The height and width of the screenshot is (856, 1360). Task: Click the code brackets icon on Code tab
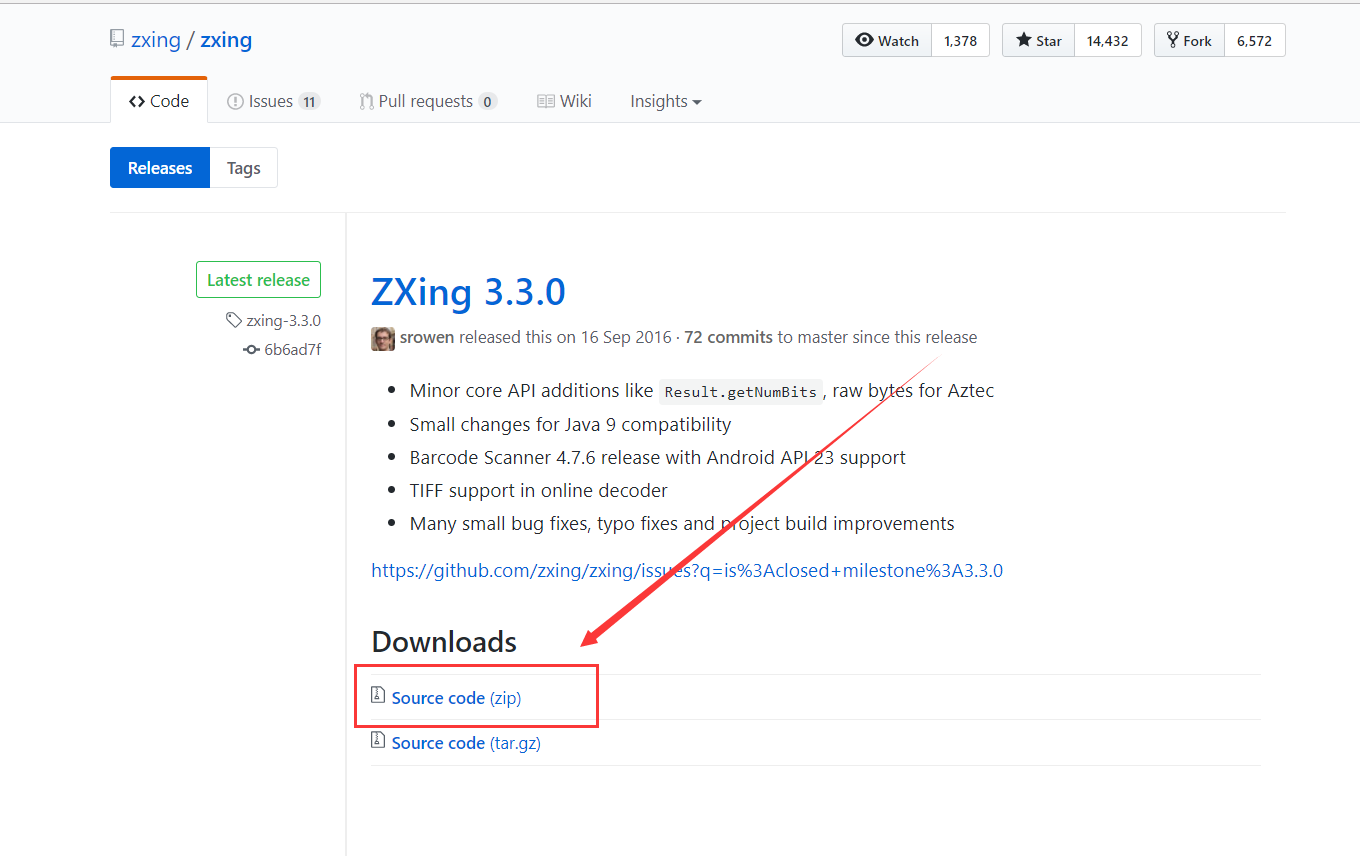point(137,101)
